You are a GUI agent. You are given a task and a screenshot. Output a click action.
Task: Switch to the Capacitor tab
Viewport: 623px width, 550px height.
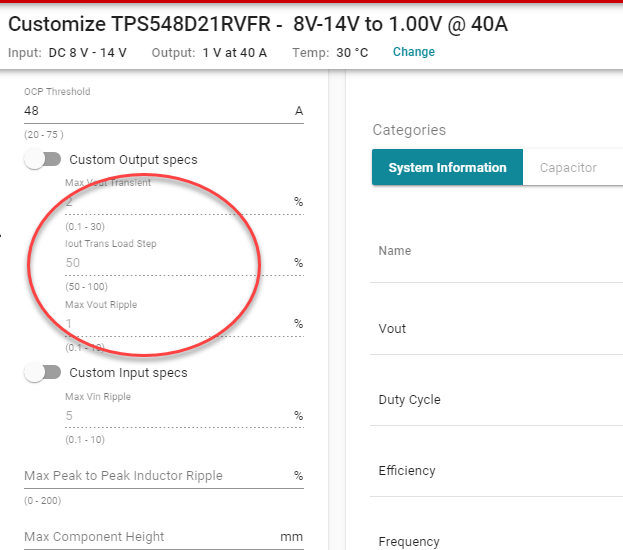(568, 167)
